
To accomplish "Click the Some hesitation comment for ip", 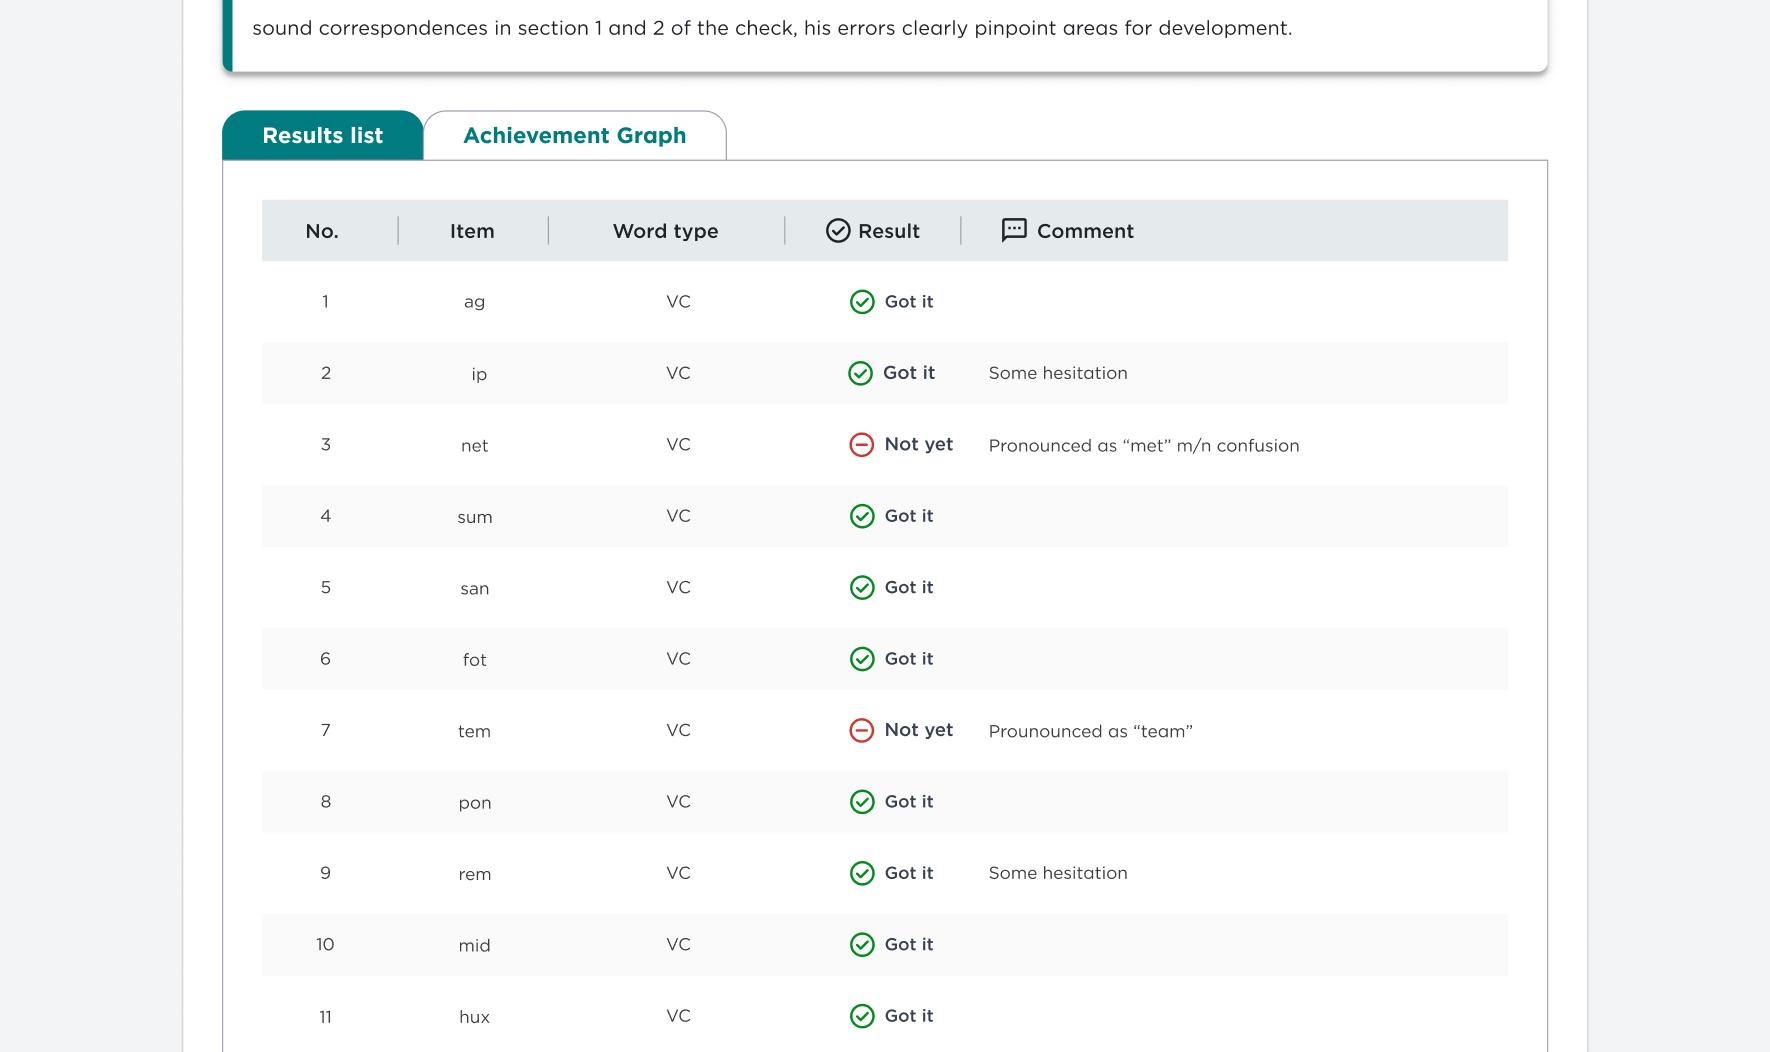I will click(x=1057, y=373).
